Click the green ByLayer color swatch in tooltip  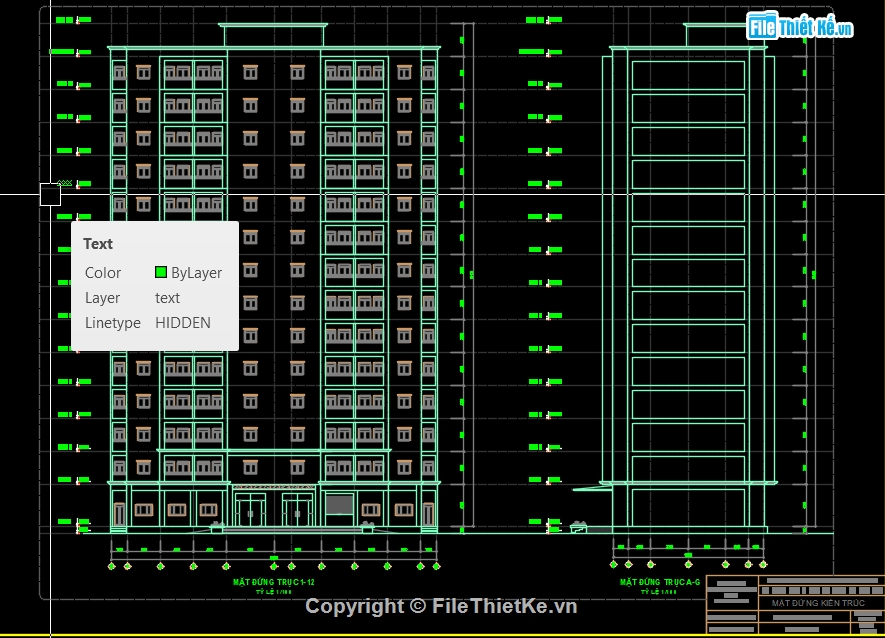coord(161,272)
